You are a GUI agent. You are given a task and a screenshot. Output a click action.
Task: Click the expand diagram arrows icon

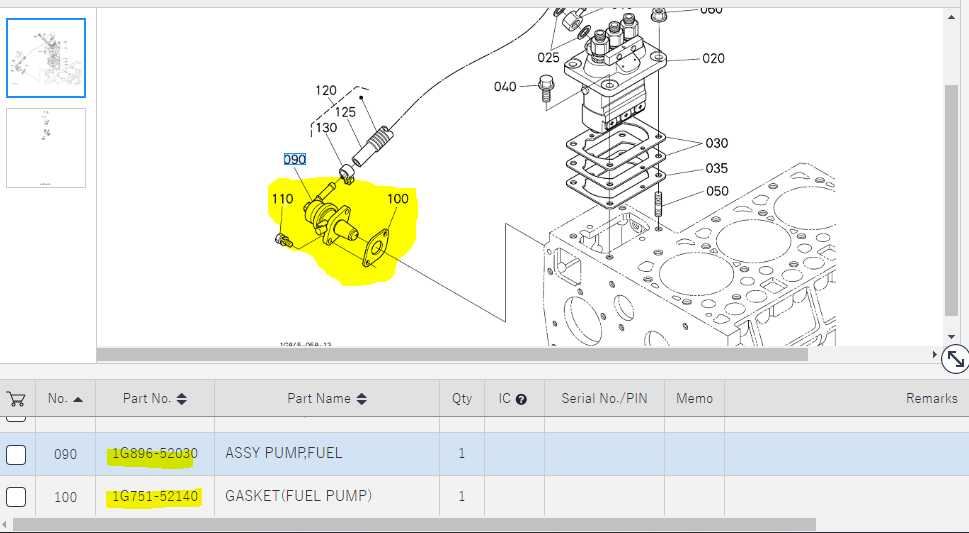tap(955, 358)
